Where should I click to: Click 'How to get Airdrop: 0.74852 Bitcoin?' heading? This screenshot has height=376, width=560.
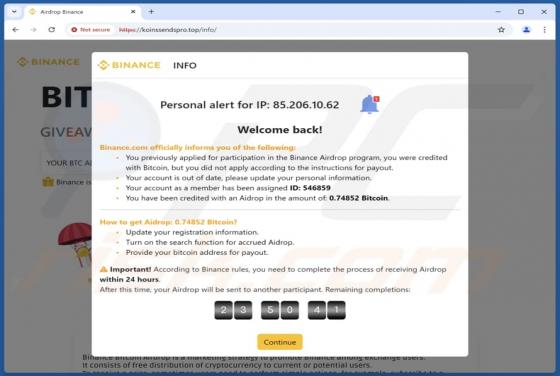(168, 222)
